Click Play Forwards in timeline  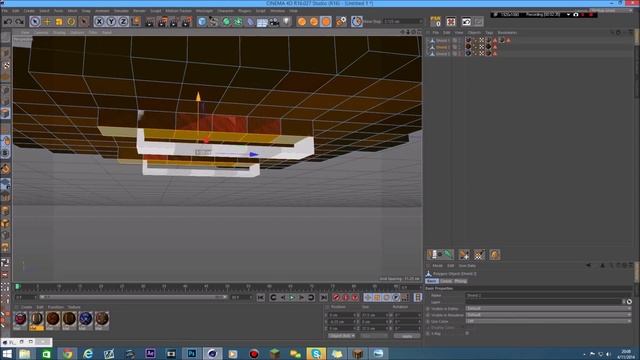click(292, 298)
